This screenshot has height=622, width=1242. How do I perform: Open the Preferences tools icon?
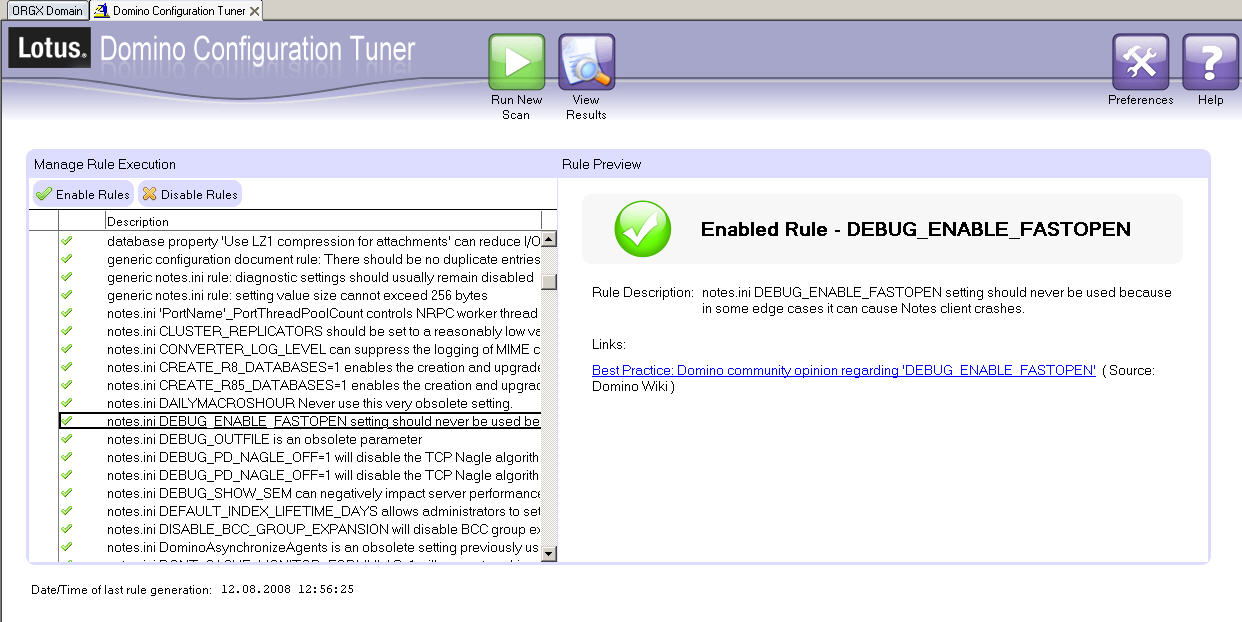[x=1140, y=62]
